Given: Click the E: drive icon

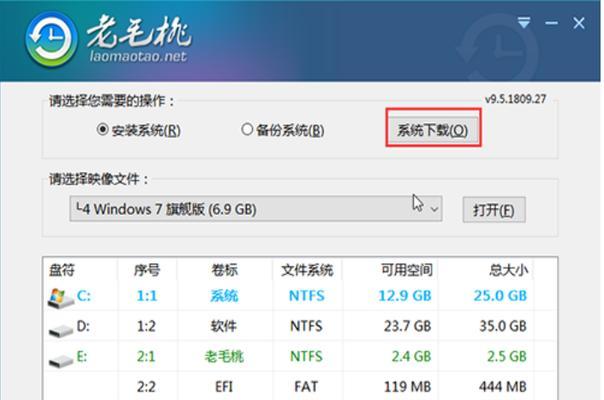Looking at the screenshot, I should coord(61,360).
